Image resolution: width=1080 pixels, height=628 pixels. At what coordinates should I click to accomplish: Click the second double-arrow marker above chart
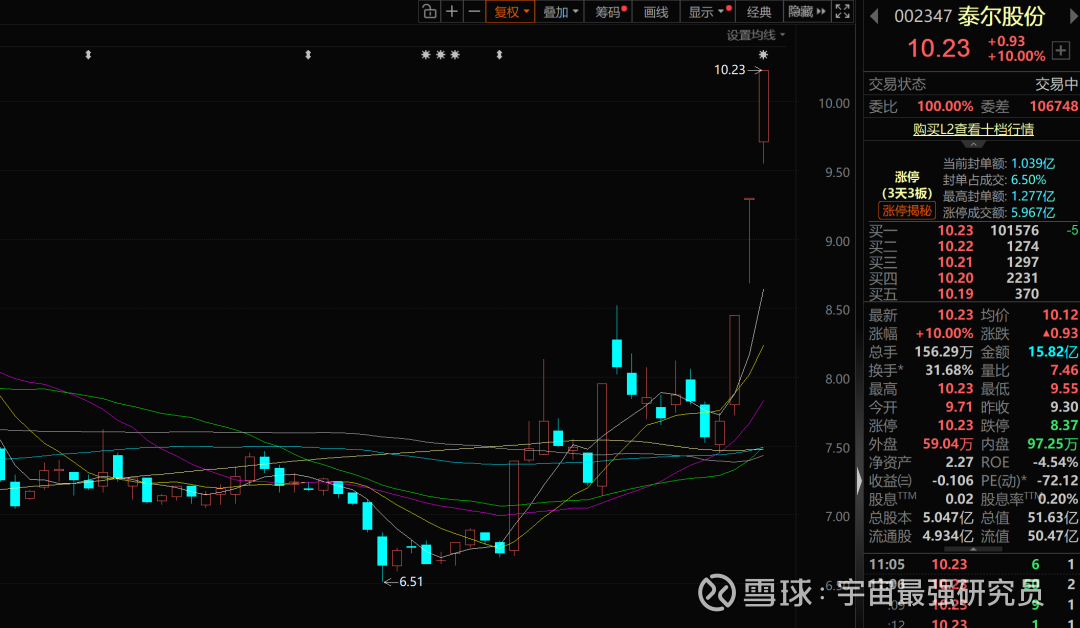point(308,54)
